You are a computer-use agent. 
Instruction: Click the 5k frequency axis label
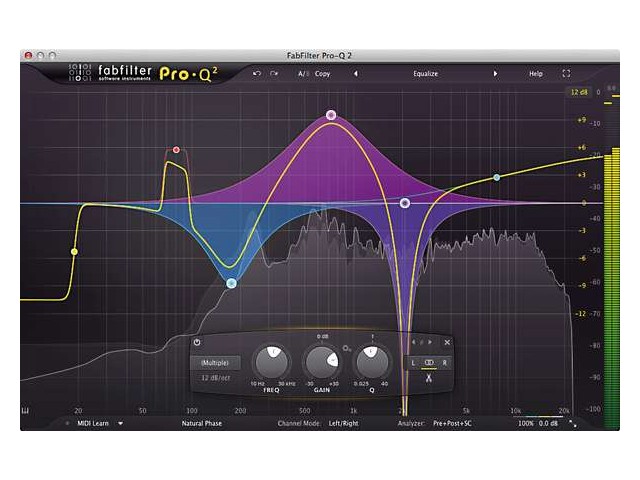pyautogui.click(x=467, y=410)
